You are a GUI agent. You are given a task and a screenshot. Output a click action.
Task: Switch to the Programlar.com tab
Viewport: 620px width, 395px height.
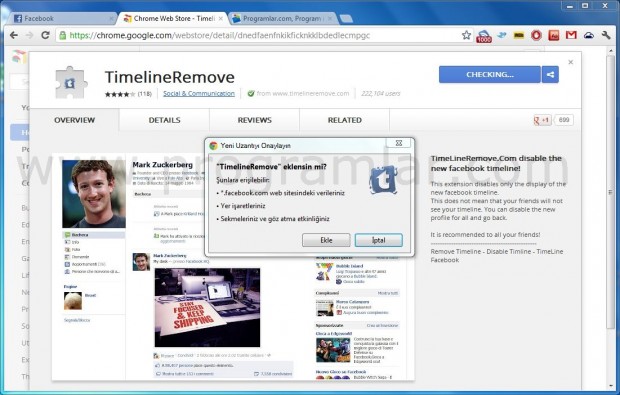[x=282, y=18]
